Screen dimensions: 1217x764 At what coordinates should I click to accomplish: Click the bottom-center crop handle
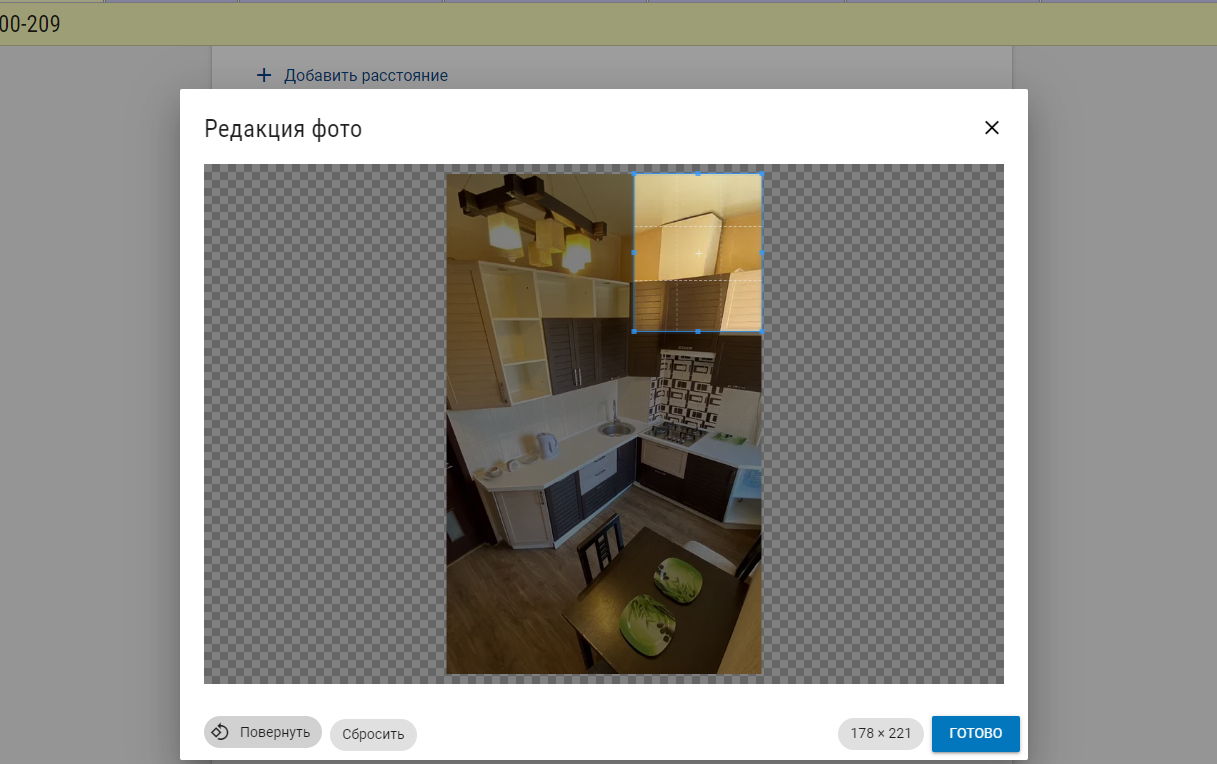coord(698,331)
